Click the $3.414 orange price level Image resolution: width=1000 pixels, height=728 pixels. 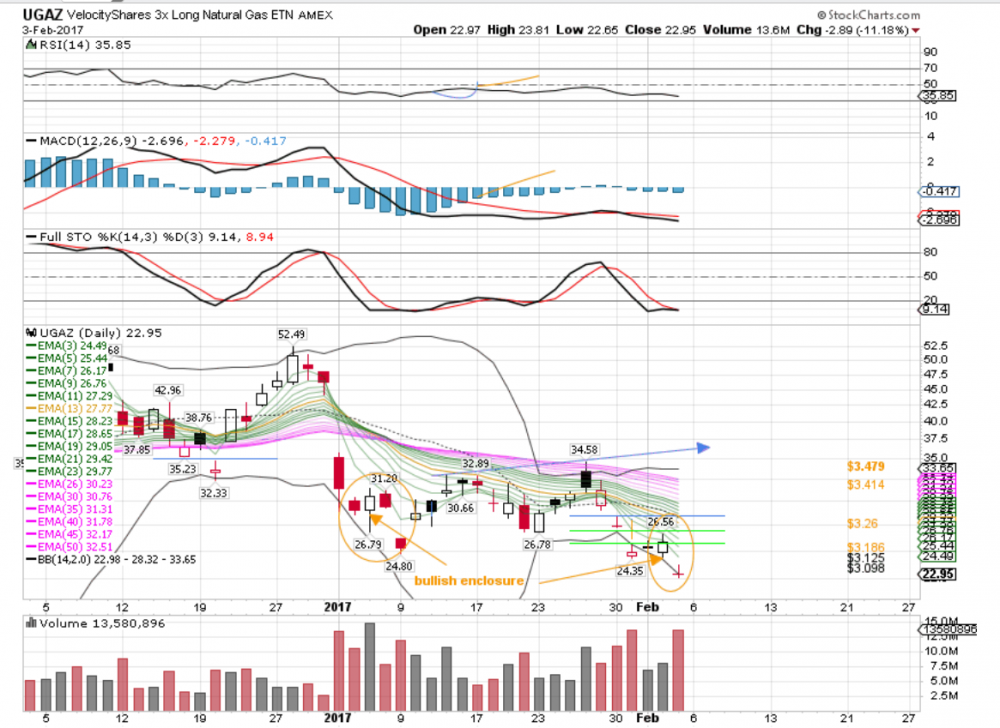point(865,485)
